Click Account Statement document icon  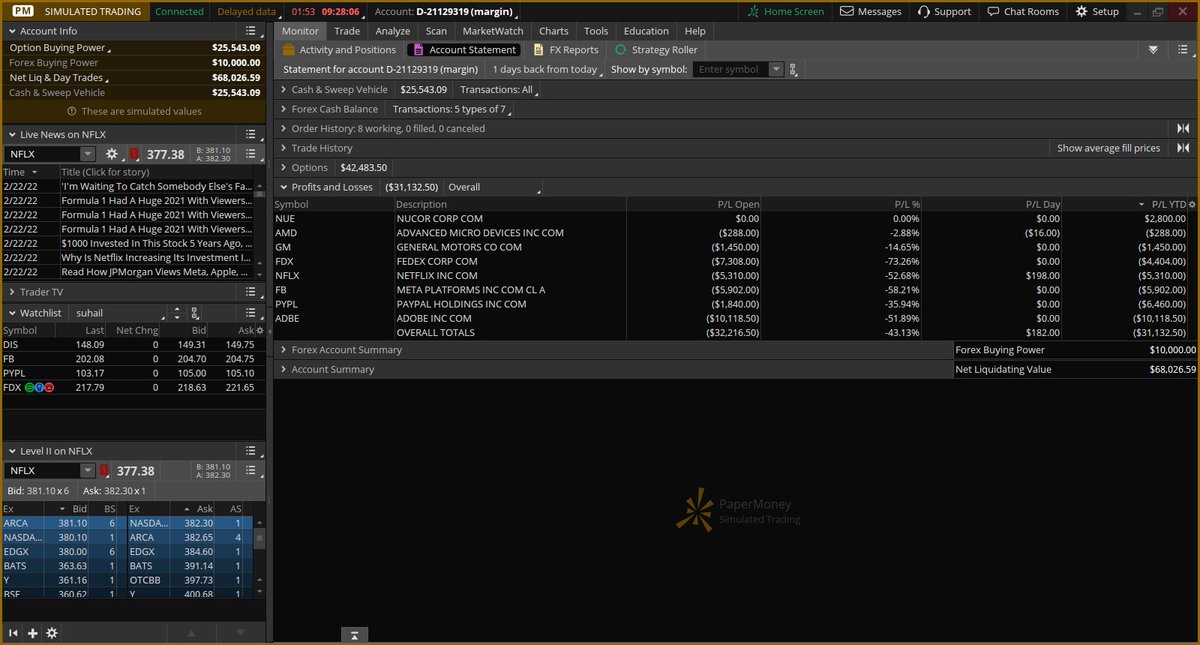419,49
